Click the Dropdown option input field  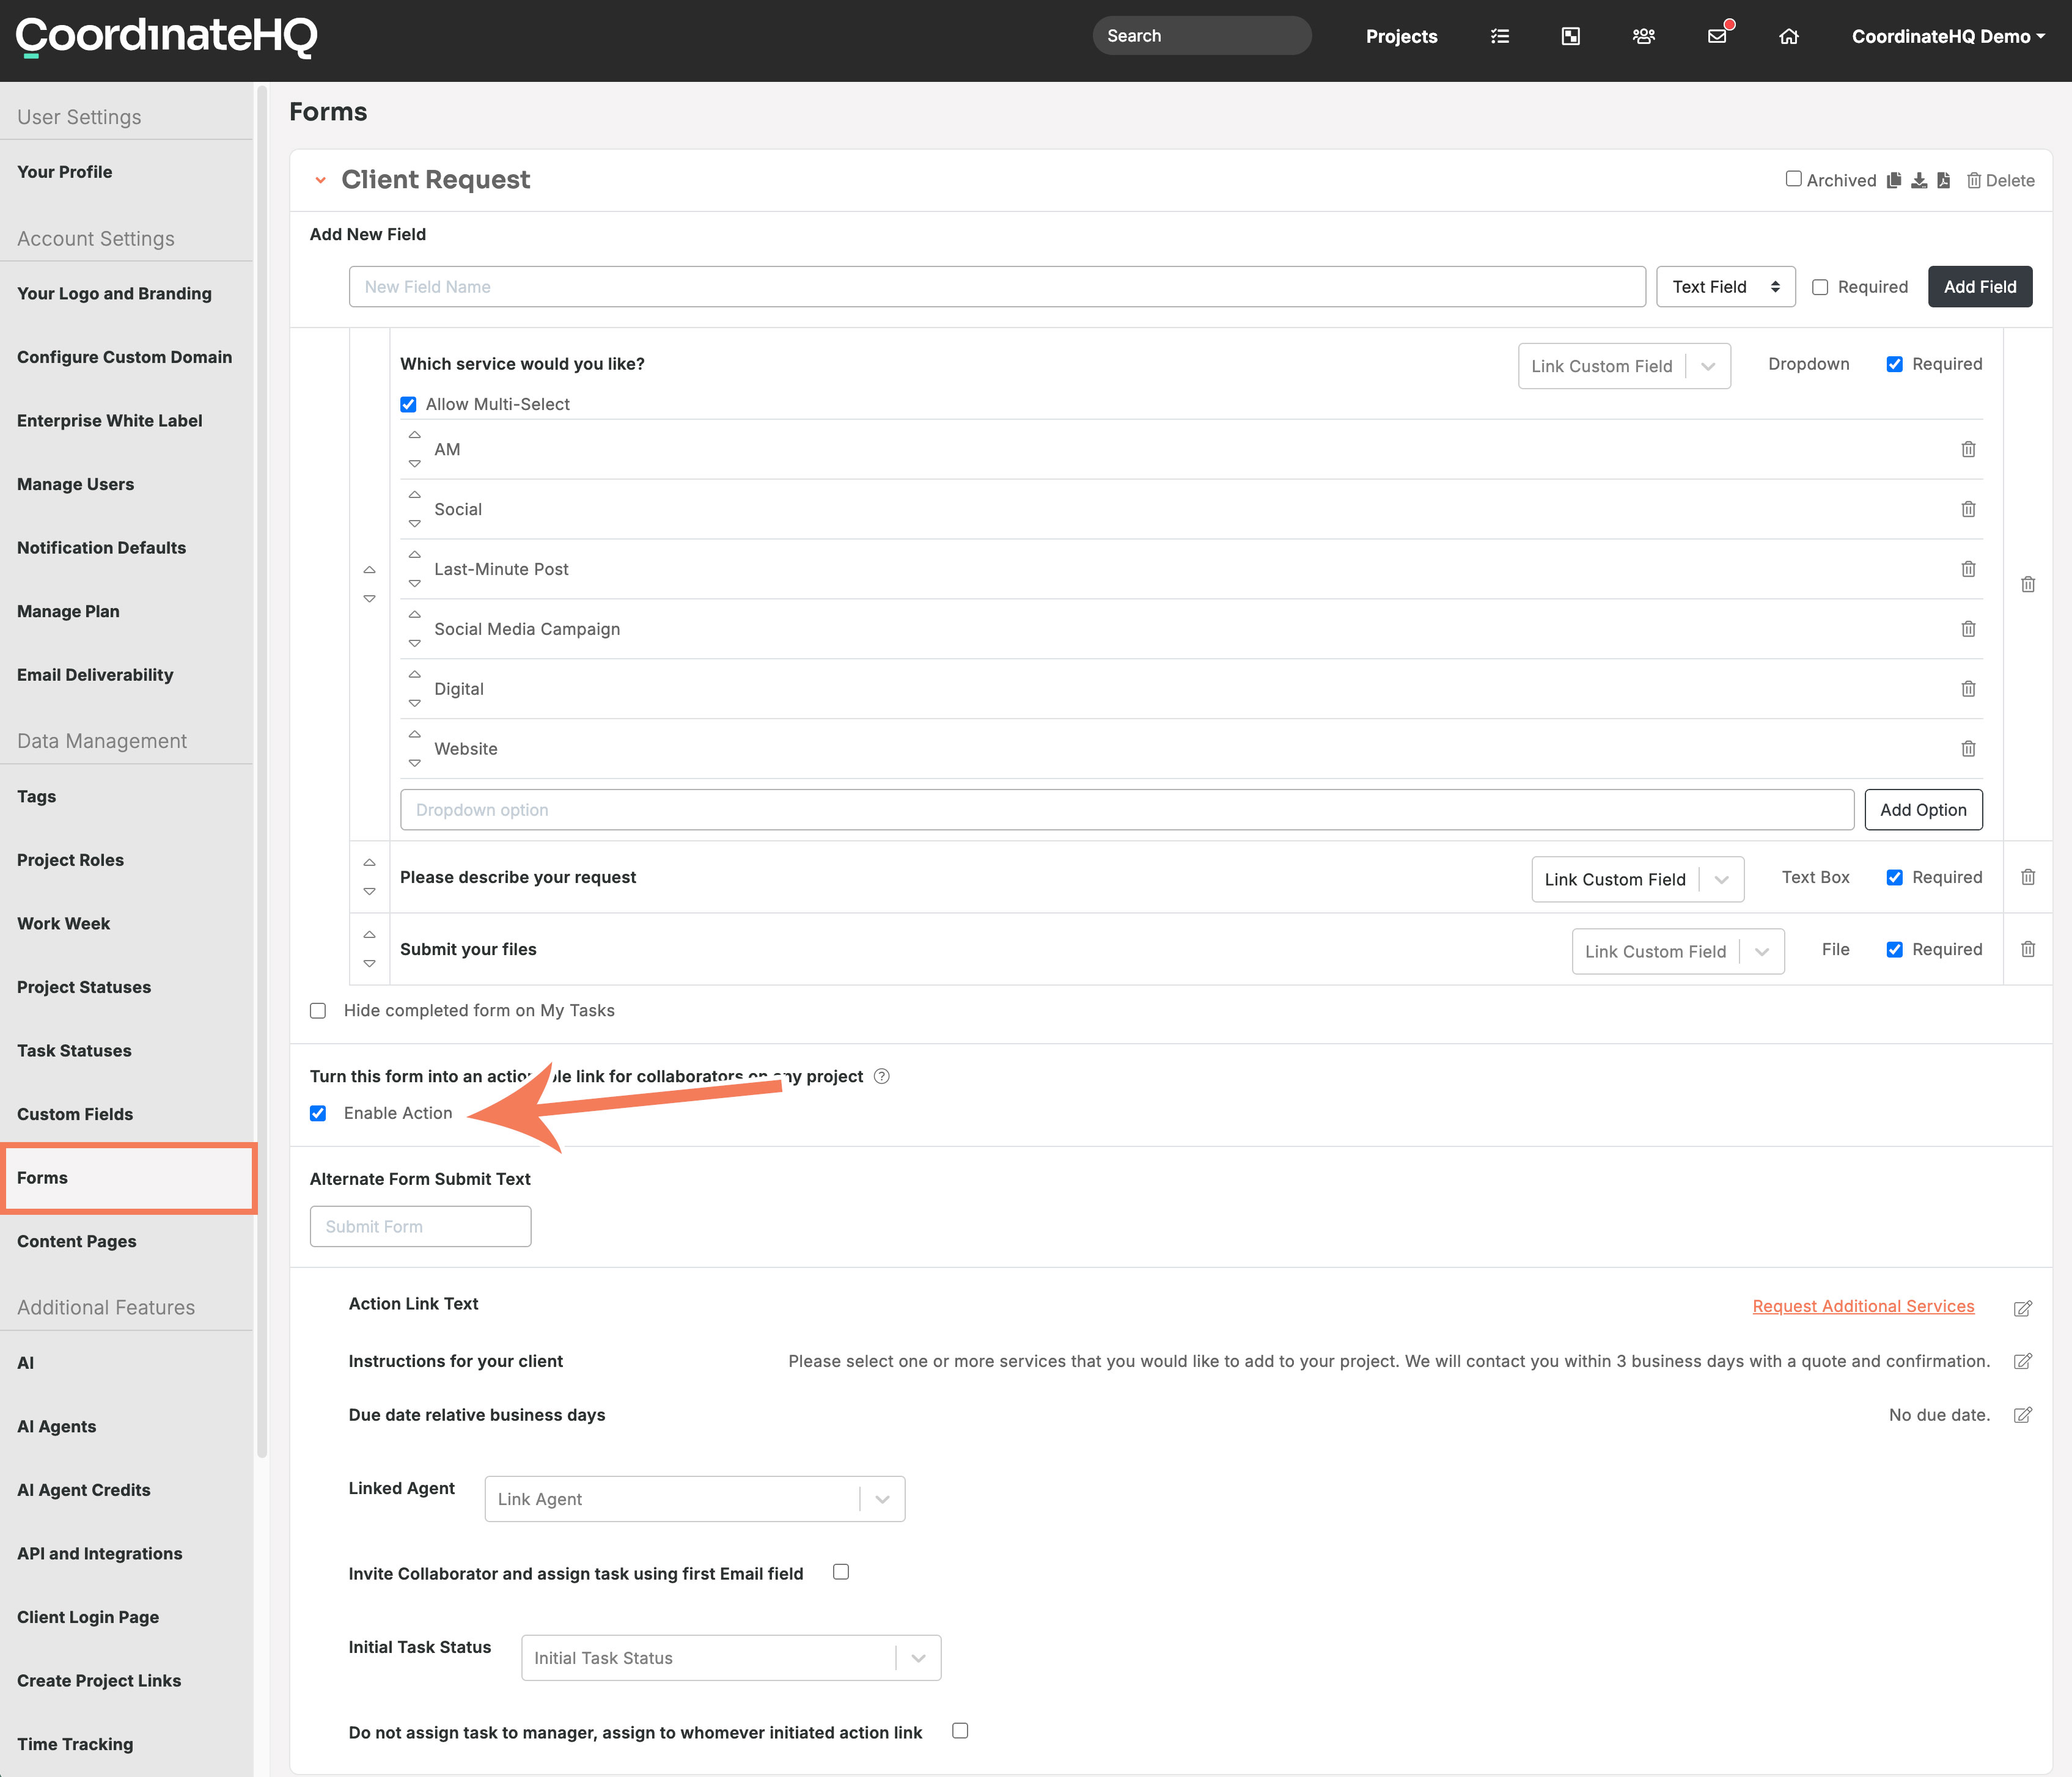[x=1127, y=810]
